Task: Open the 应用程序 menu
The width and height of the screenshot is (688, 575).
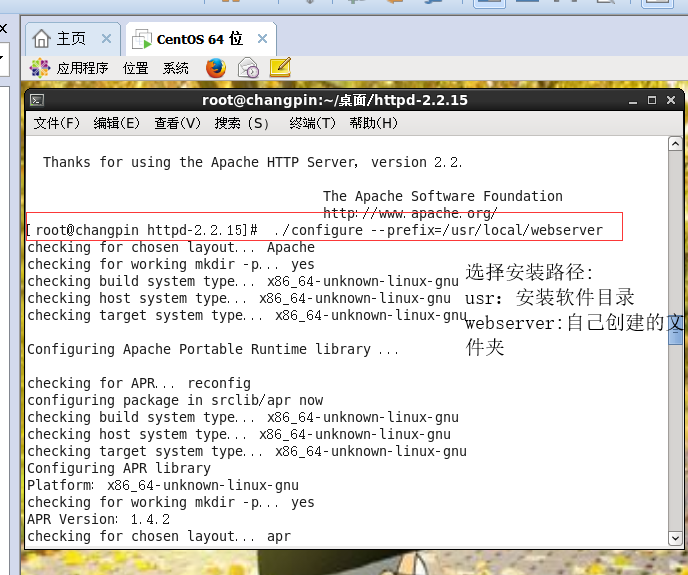Action: tap(82, 68)
